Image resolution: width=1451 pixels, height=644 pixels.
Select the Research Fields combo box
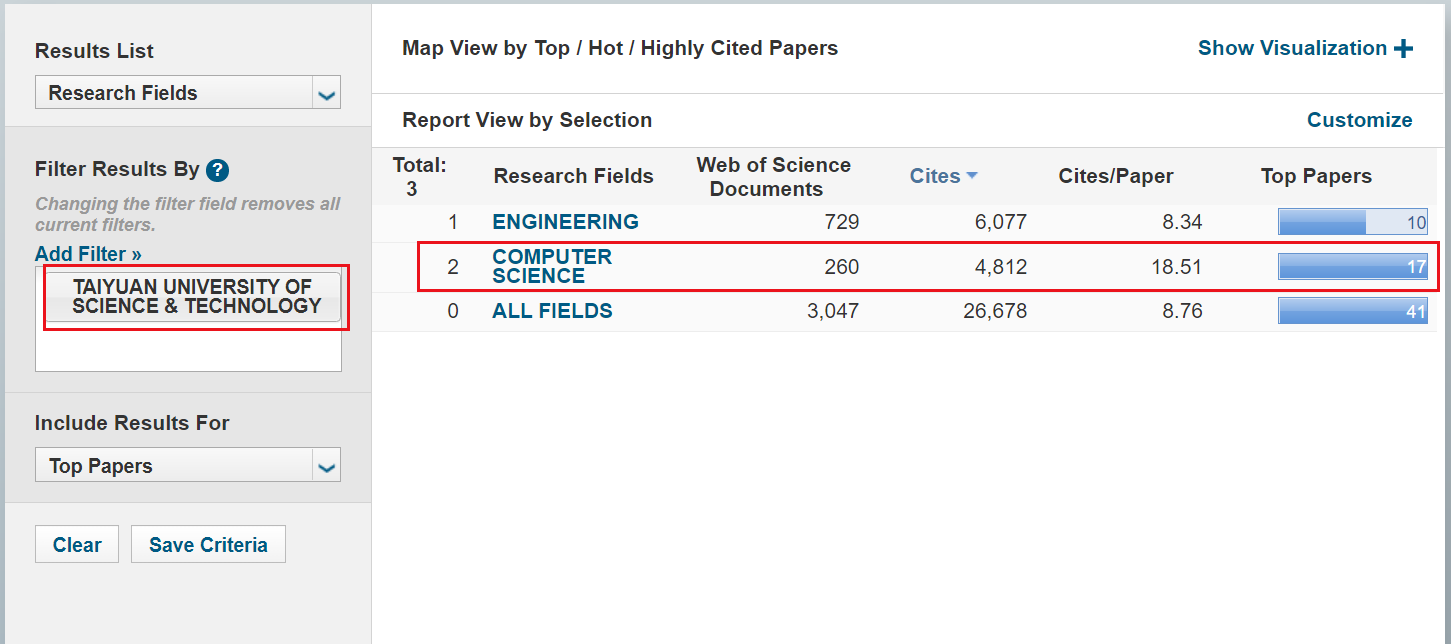pyautogui.click(x=176, y=93)
